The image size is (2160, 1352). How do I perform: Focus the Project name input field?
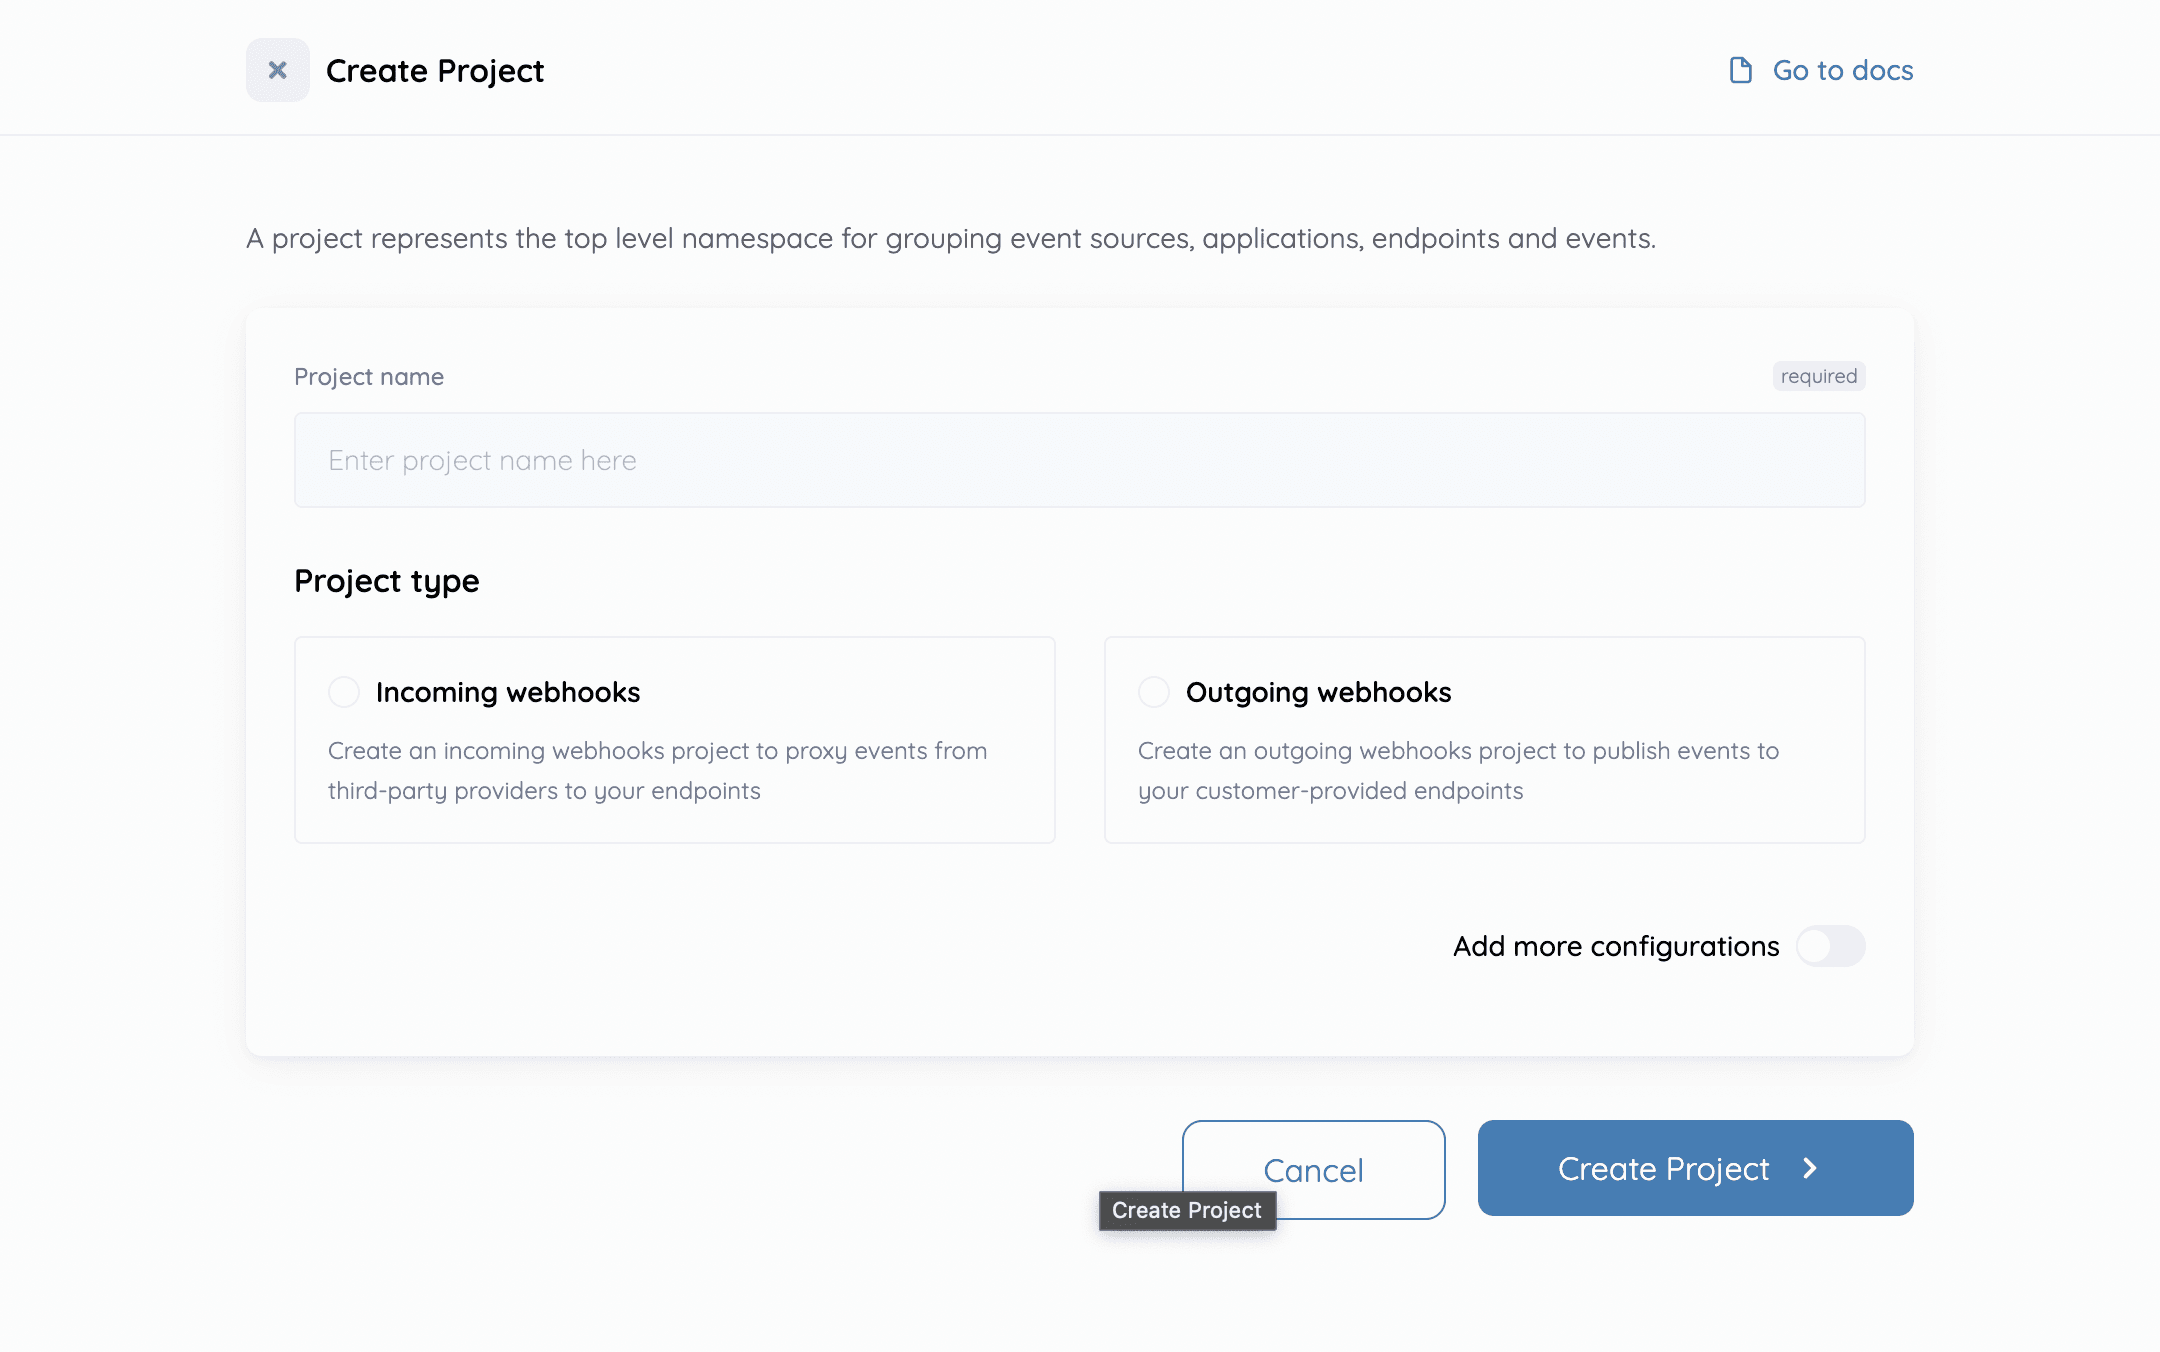pos(1079,460)
